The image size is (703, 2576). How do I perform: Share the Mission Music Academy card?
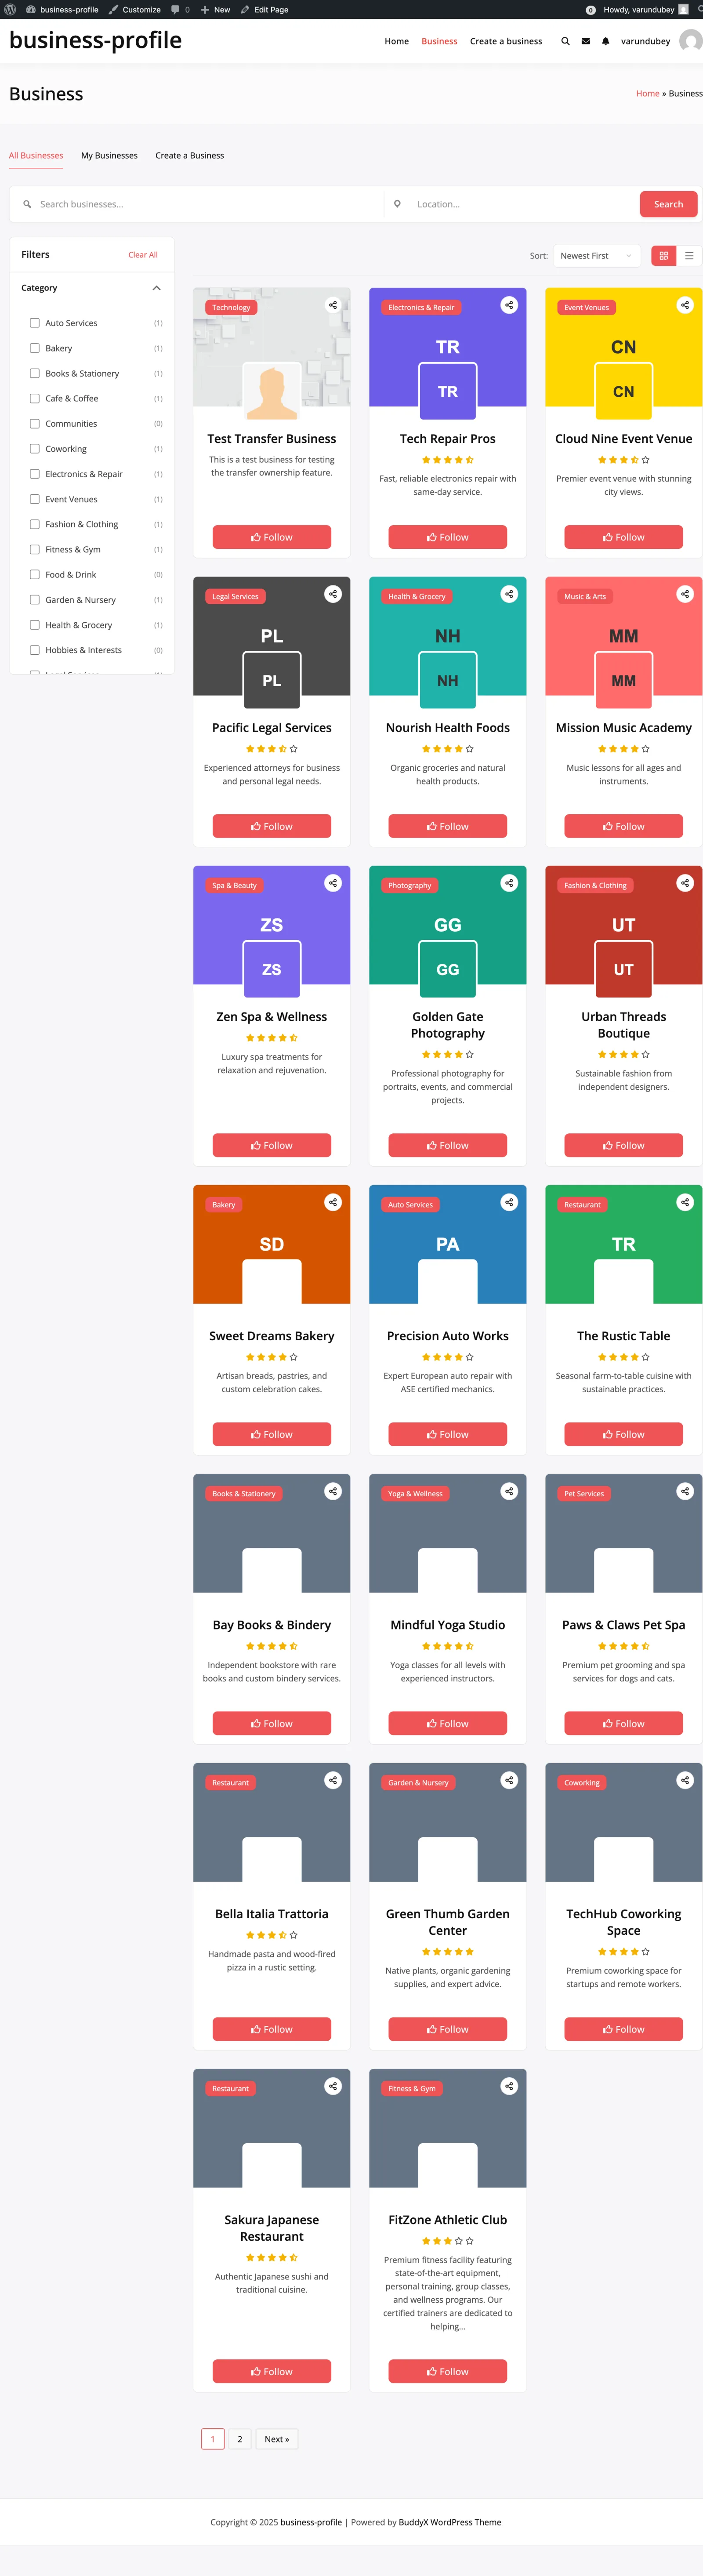[x=685, y=594]
